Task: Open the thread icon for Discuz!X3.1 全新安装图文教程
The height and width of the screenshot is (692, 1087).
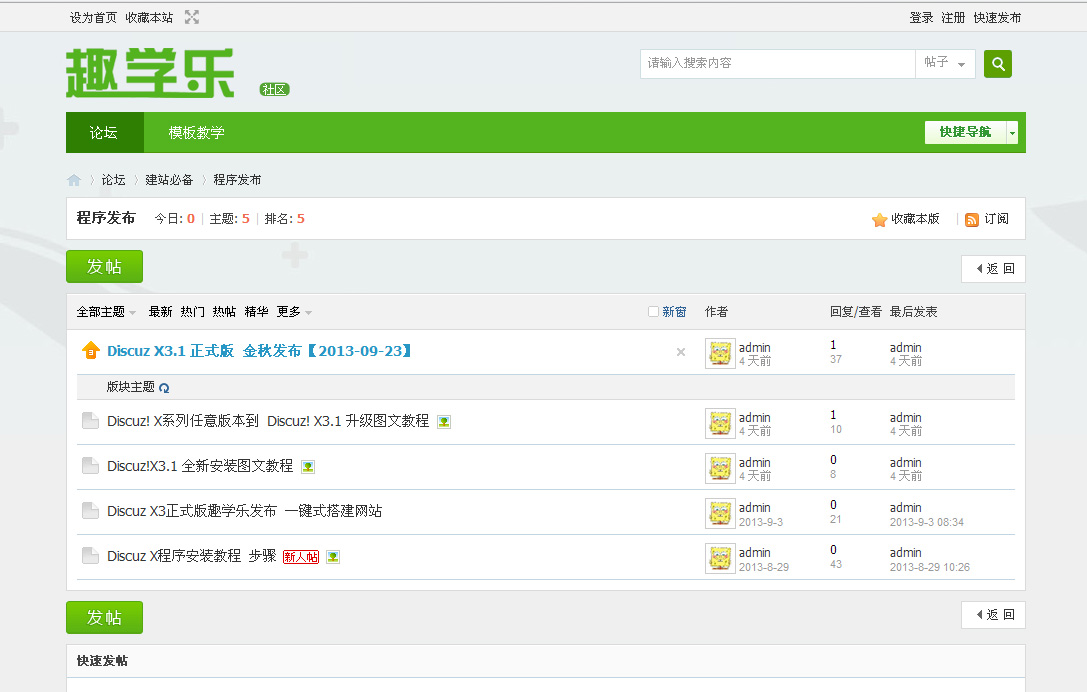Action: (90, 466)
